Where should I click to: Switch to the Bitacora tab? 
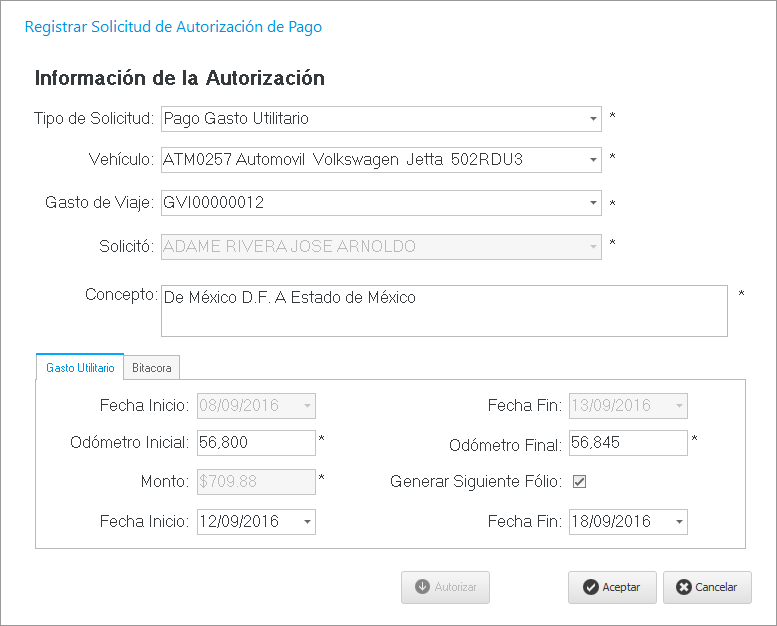pos(152,368)
